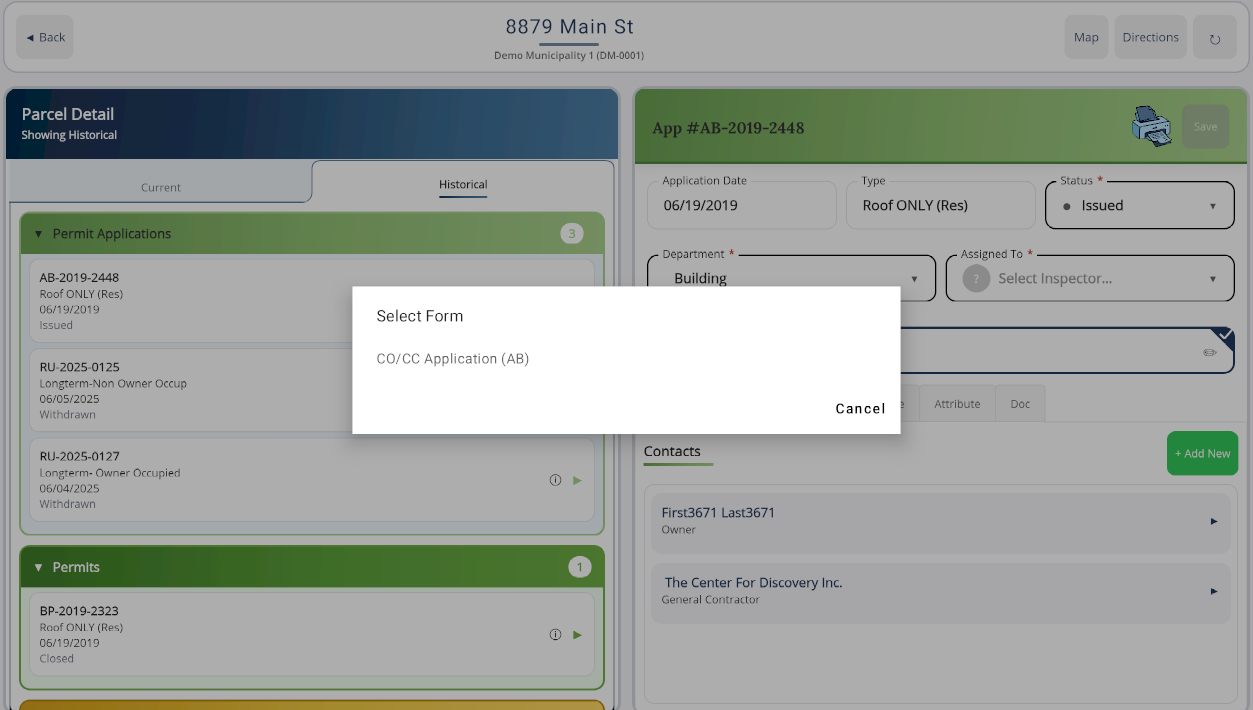Click the 8879 Main St title
The height and width of the screenshot is (710, 1253).
point(569,27)
